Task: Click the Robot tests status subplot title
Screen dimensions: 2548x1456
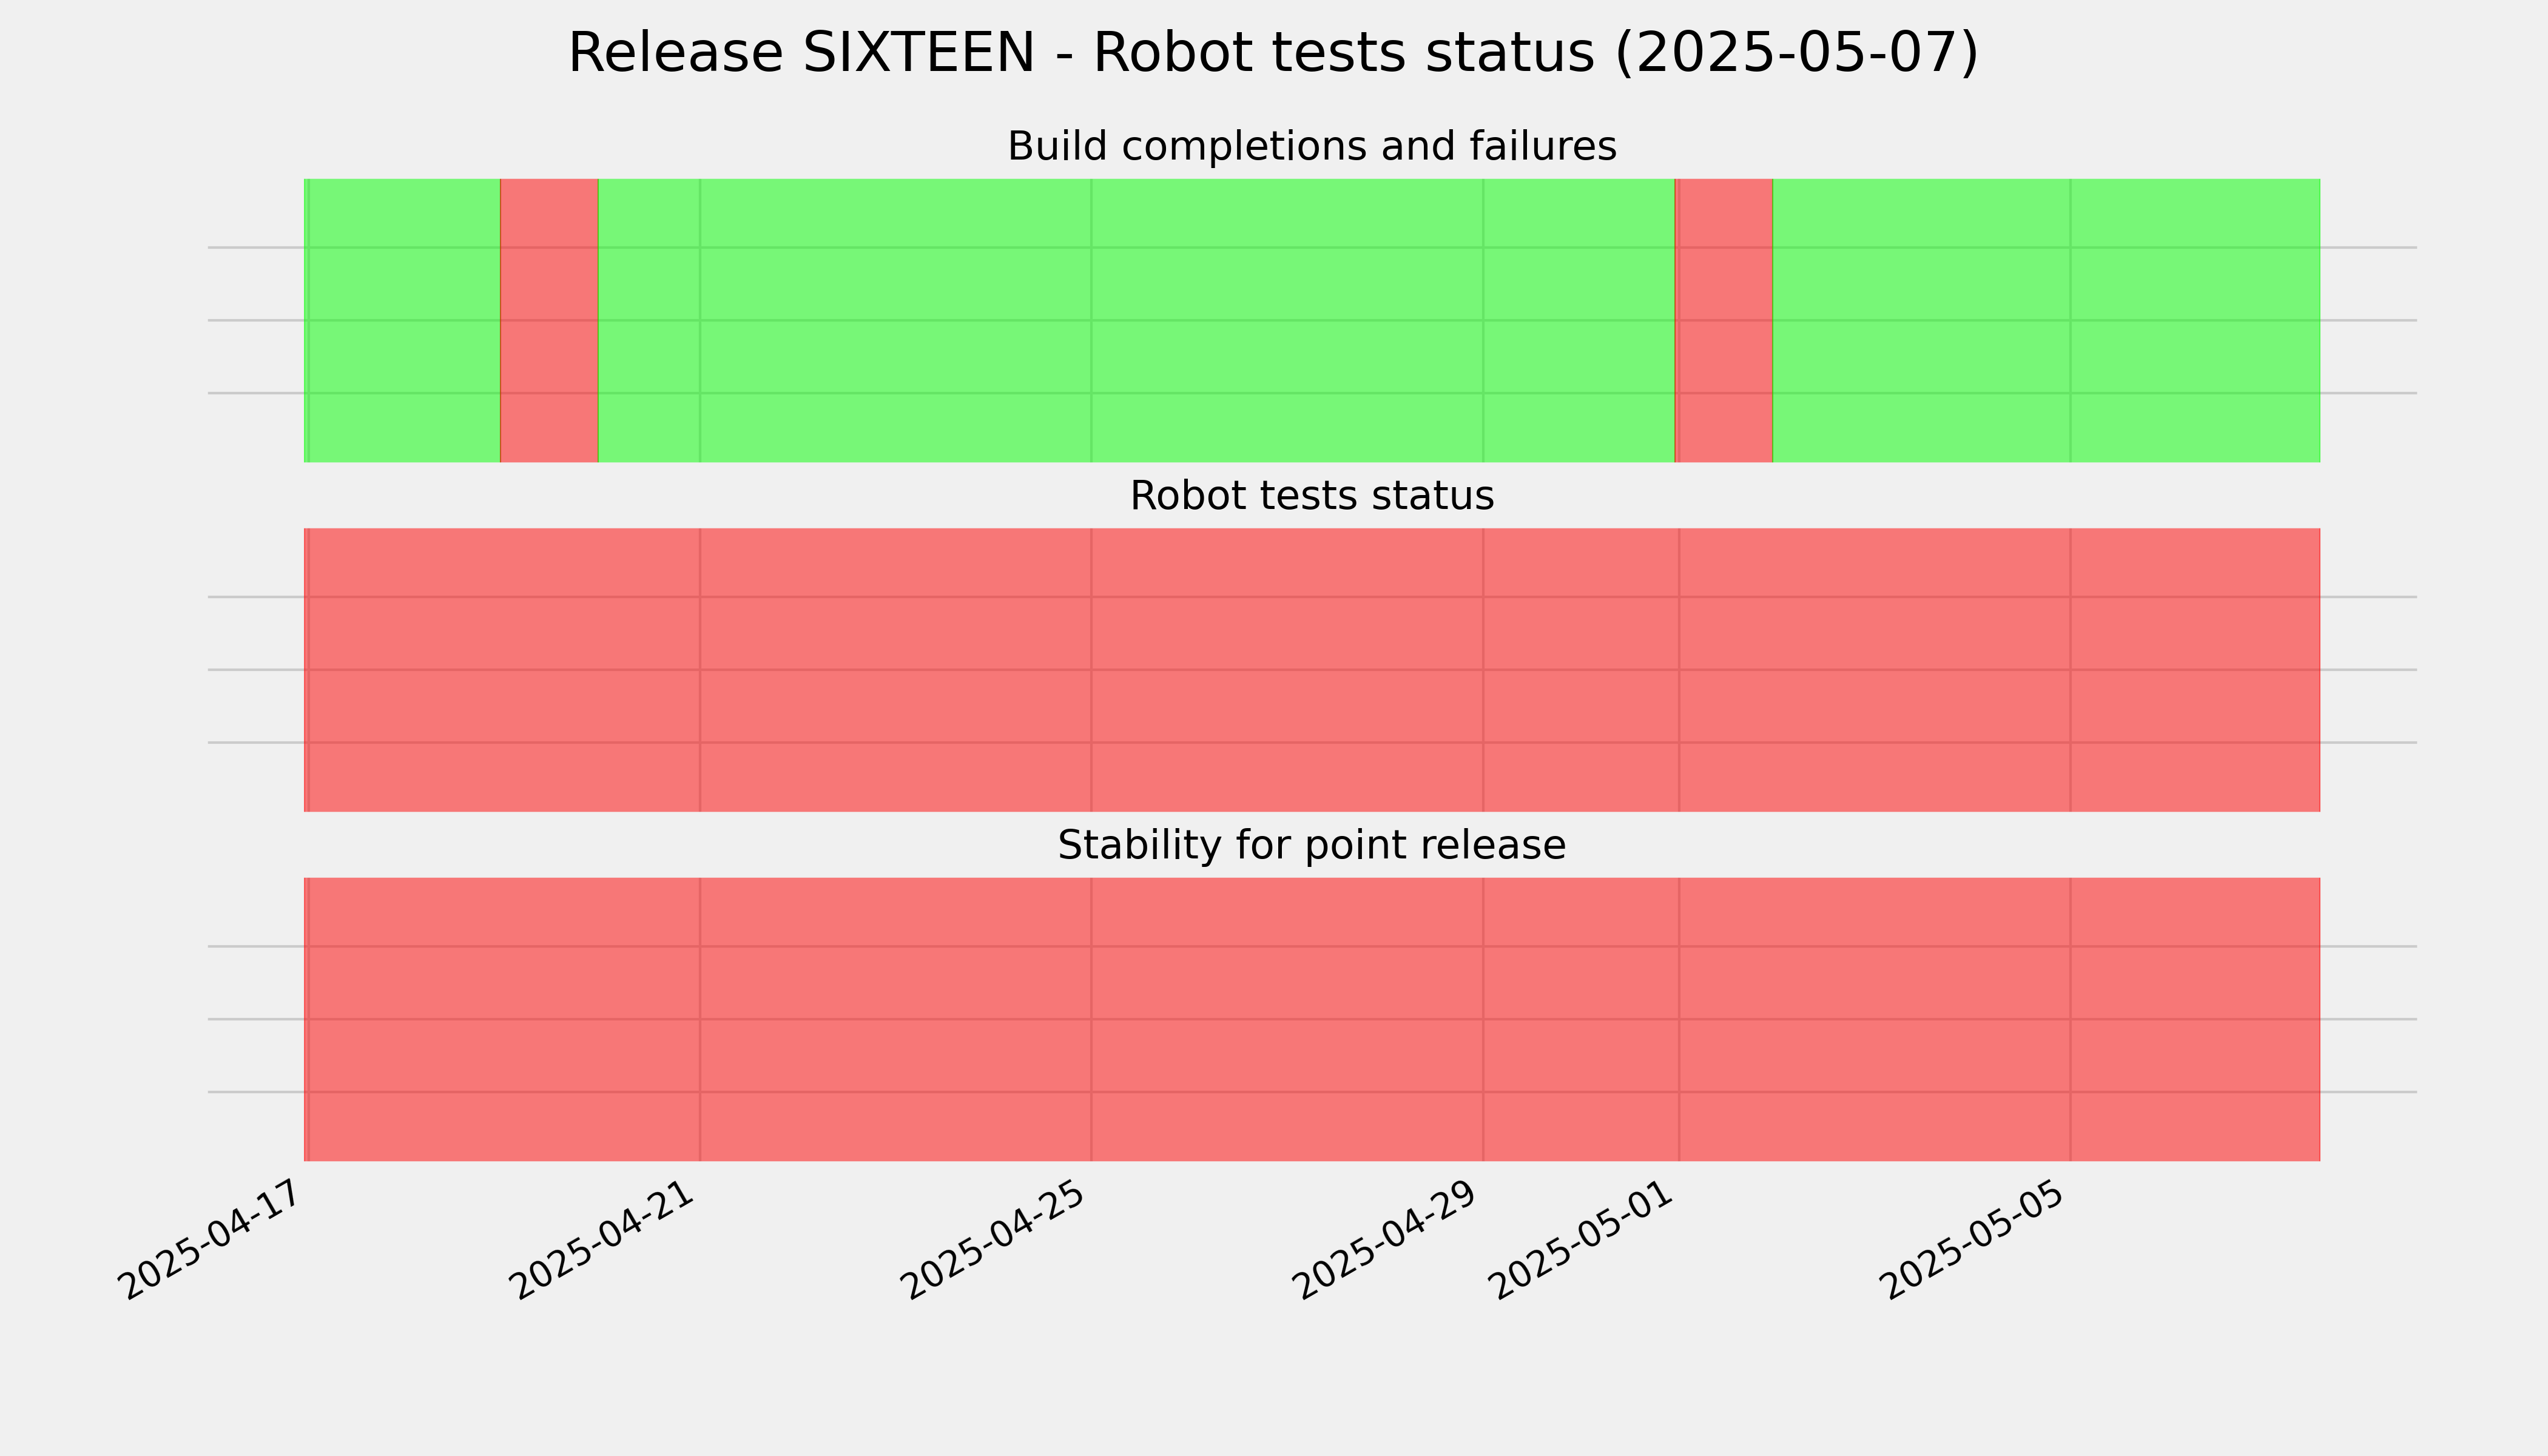Action: (x=1311, y=496)
